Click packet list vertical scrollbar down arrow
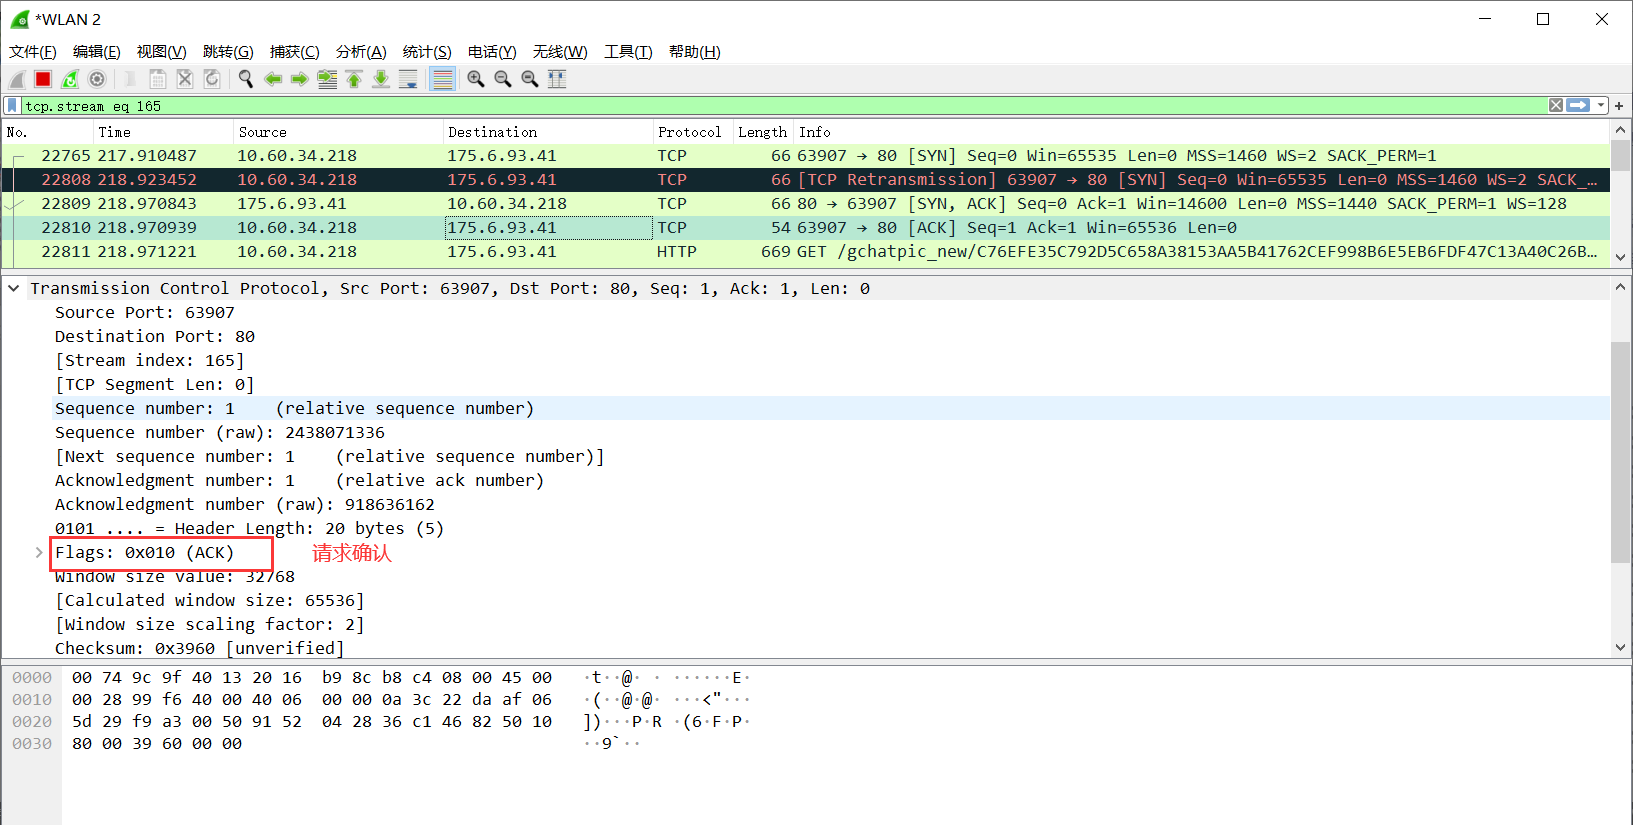Viewport: 1633px width, 825px height. click(1620, 257)
